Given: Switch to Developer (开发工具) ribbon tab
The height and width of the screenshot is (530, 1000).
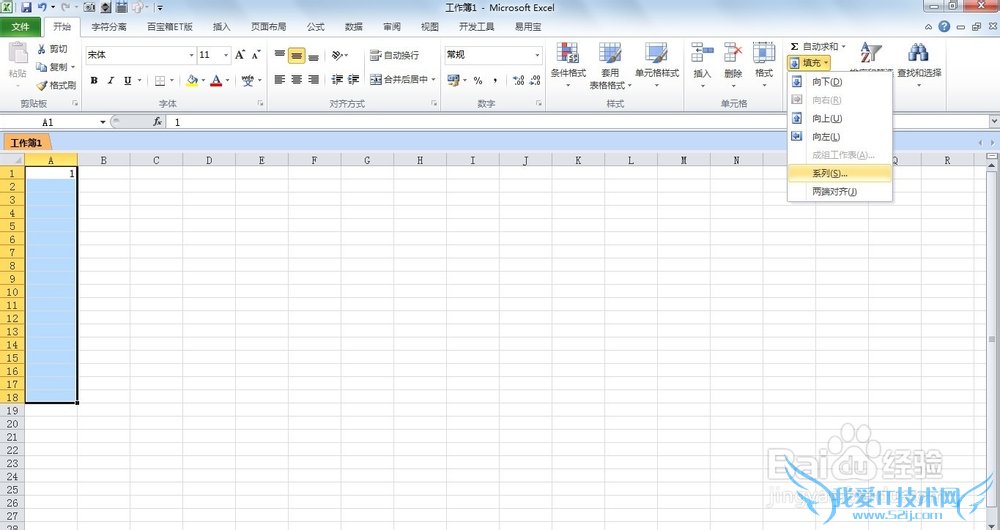Looking at the screenshot, I should pyautogui.click(x=476, y=27).
